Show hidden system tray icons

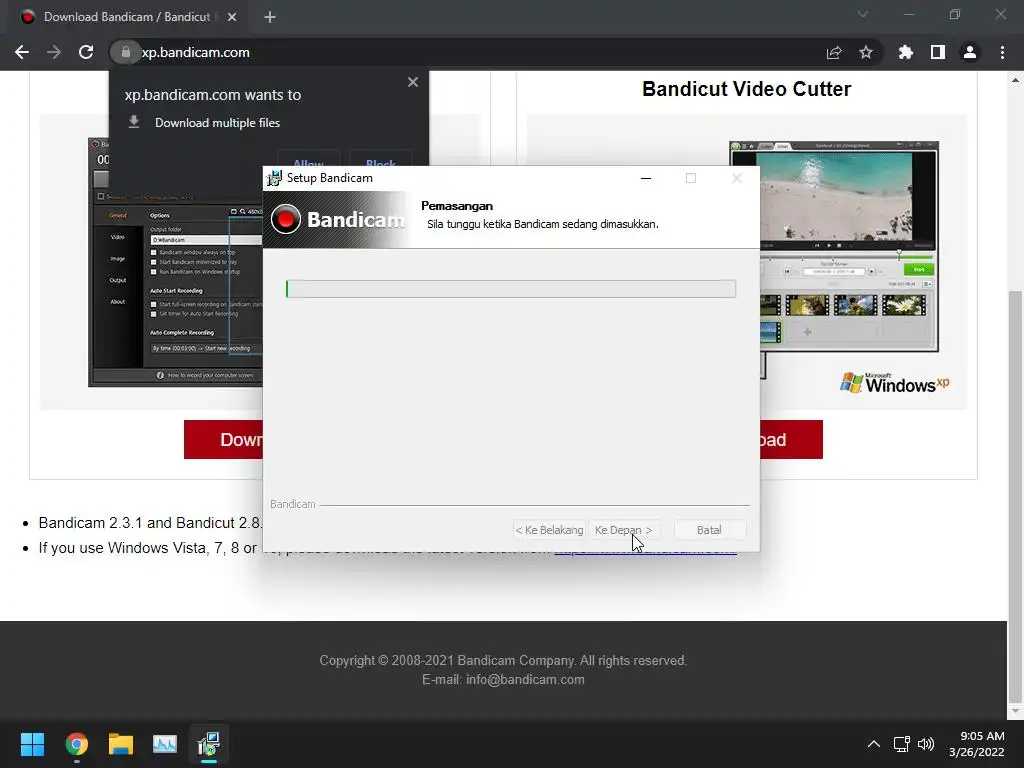coord(874,744)
